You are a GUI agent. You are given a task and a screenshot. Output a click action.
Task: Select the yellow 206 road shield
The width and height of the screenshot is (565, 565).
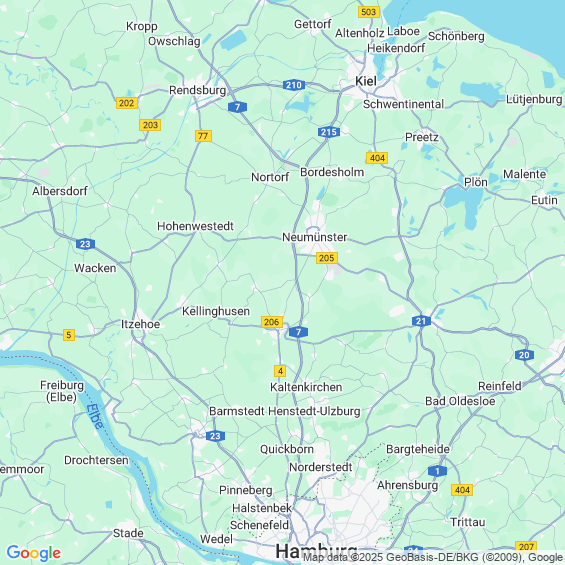pos(272,322)
